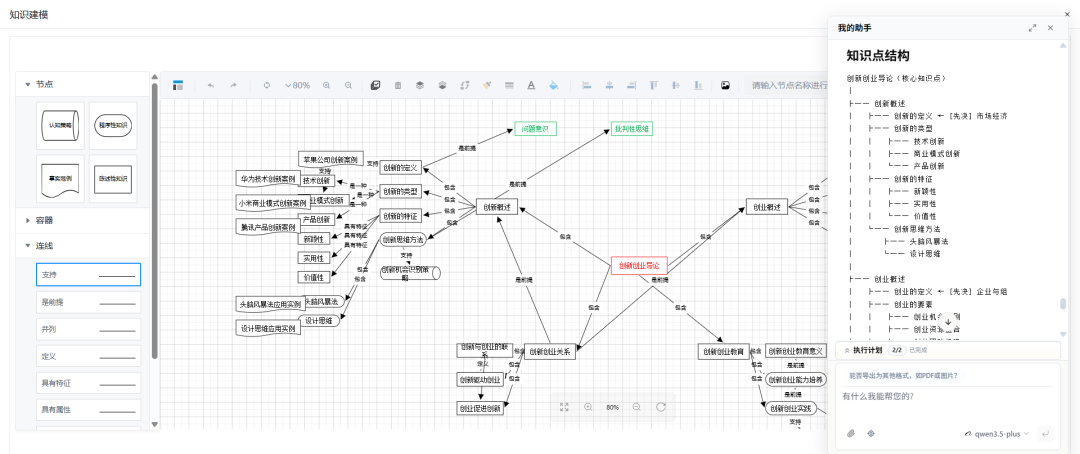Click zoom-in icon in floating zoom bar
Screen dimensions: 1080x454
pyautogui.click(x=588, y=407)
